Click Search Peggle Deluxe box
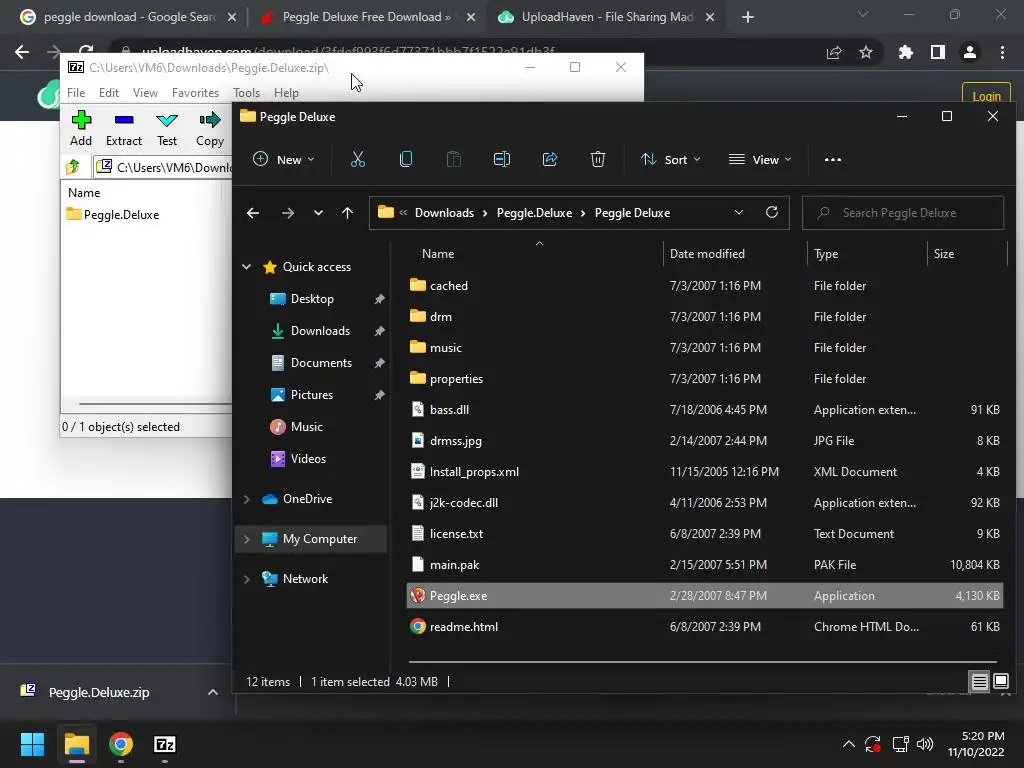Viewport: 1024px width, 768px height. (x=903, y=213)
